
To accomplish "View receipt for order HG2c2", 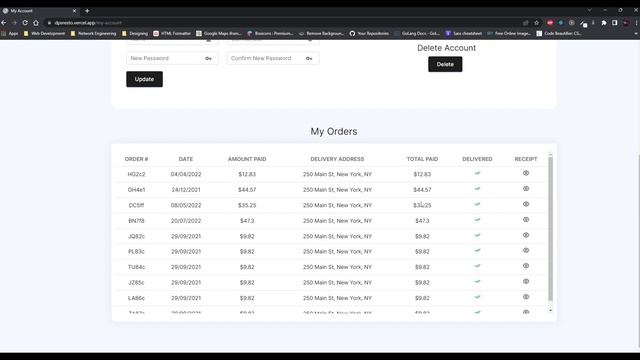I will [526, 173].
